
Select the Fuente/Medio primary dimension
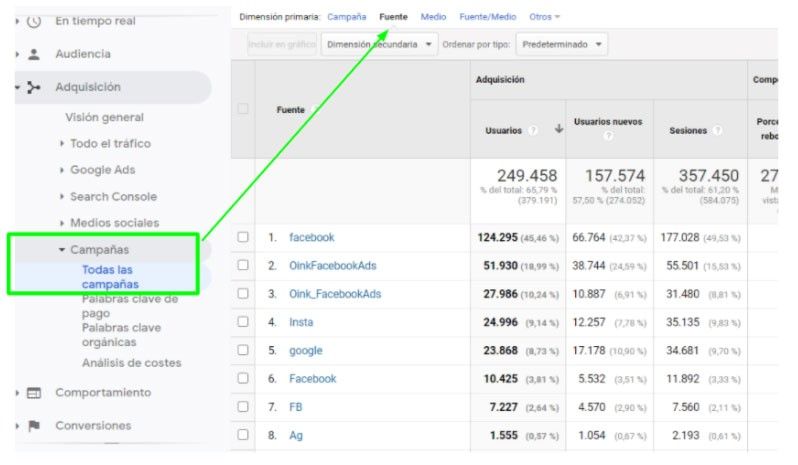click(488, 17)
